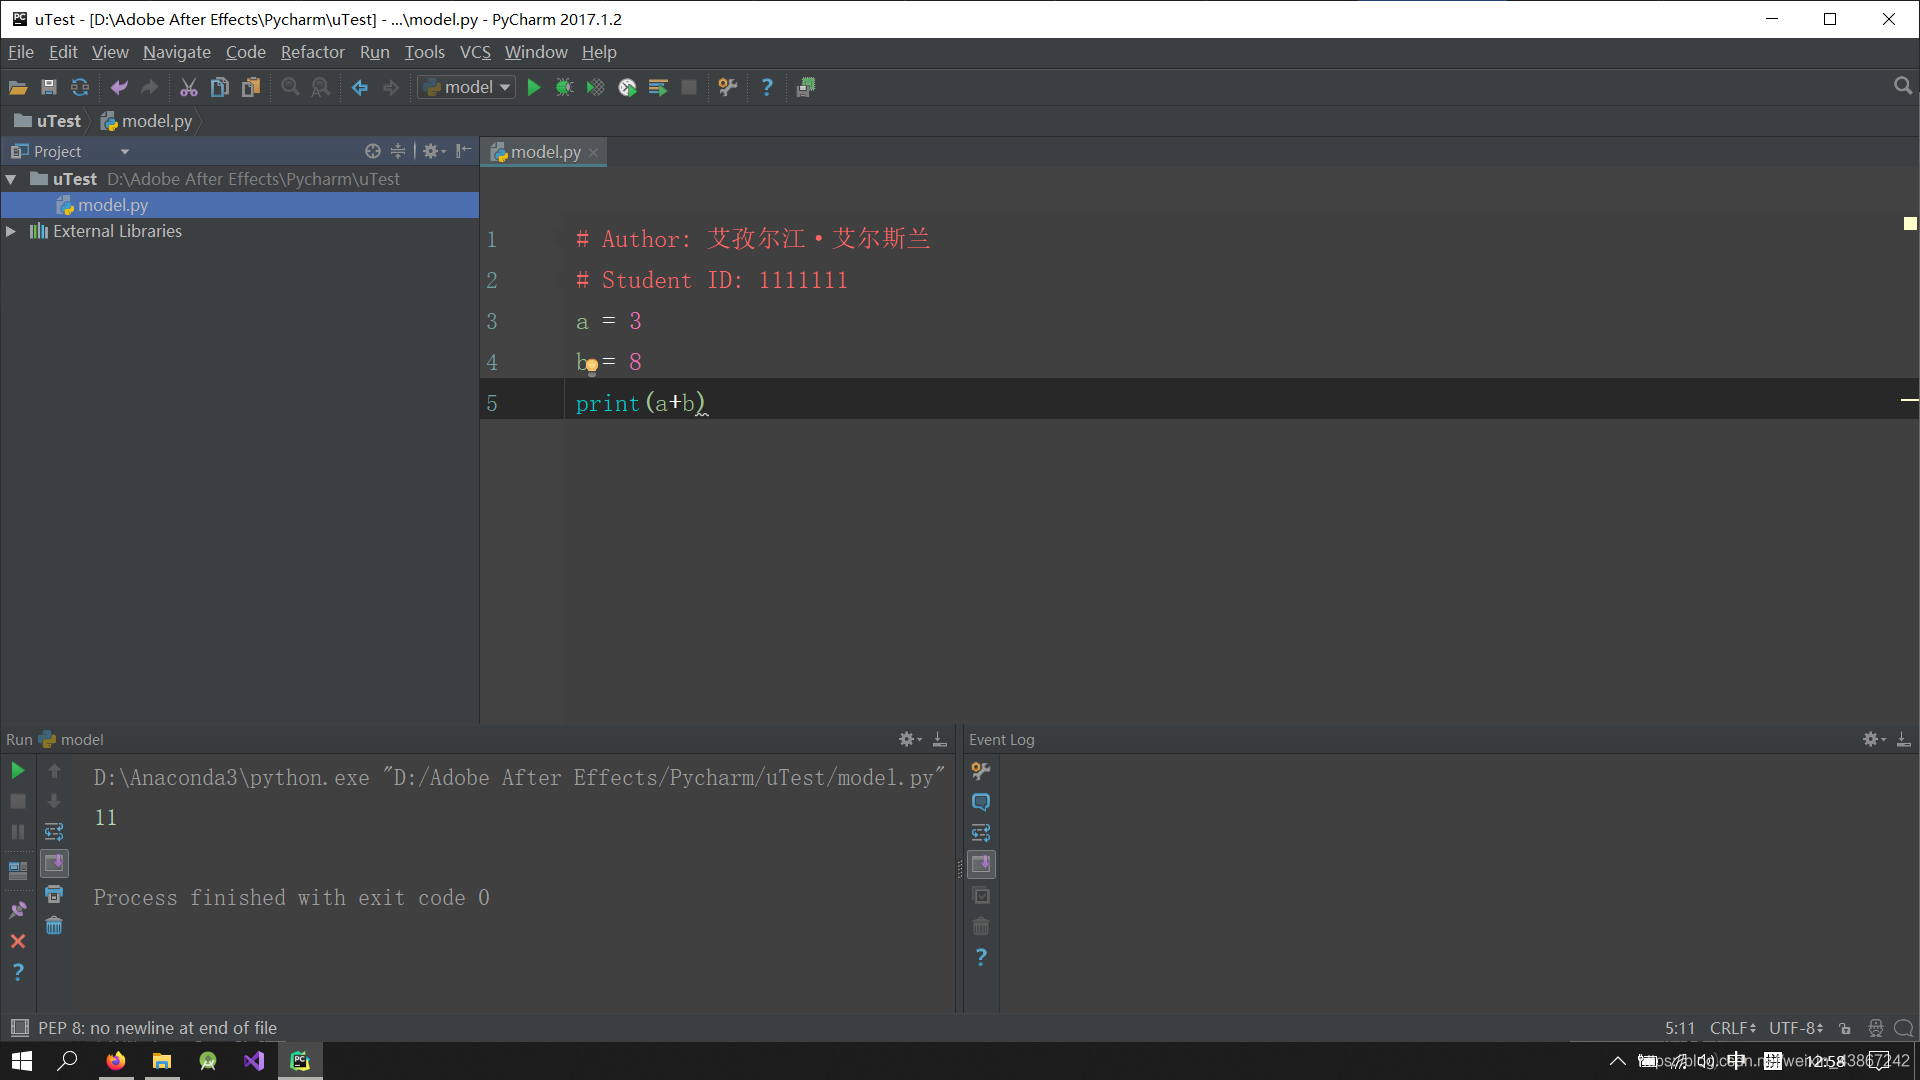This screenshot has height=1080, width=1920.
Task: Click Search Everywhere magnifier at top right
Action: click(x=1903, y=87)
